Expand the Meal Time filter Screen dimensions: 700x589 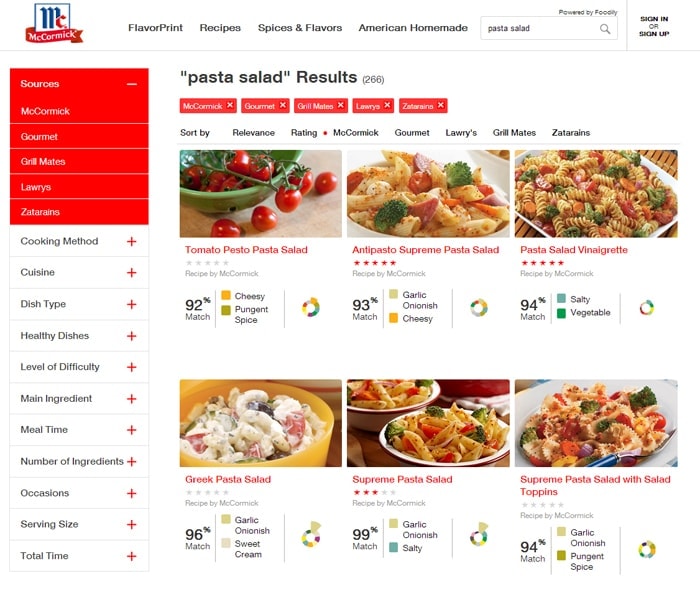[x=131, y=430]
